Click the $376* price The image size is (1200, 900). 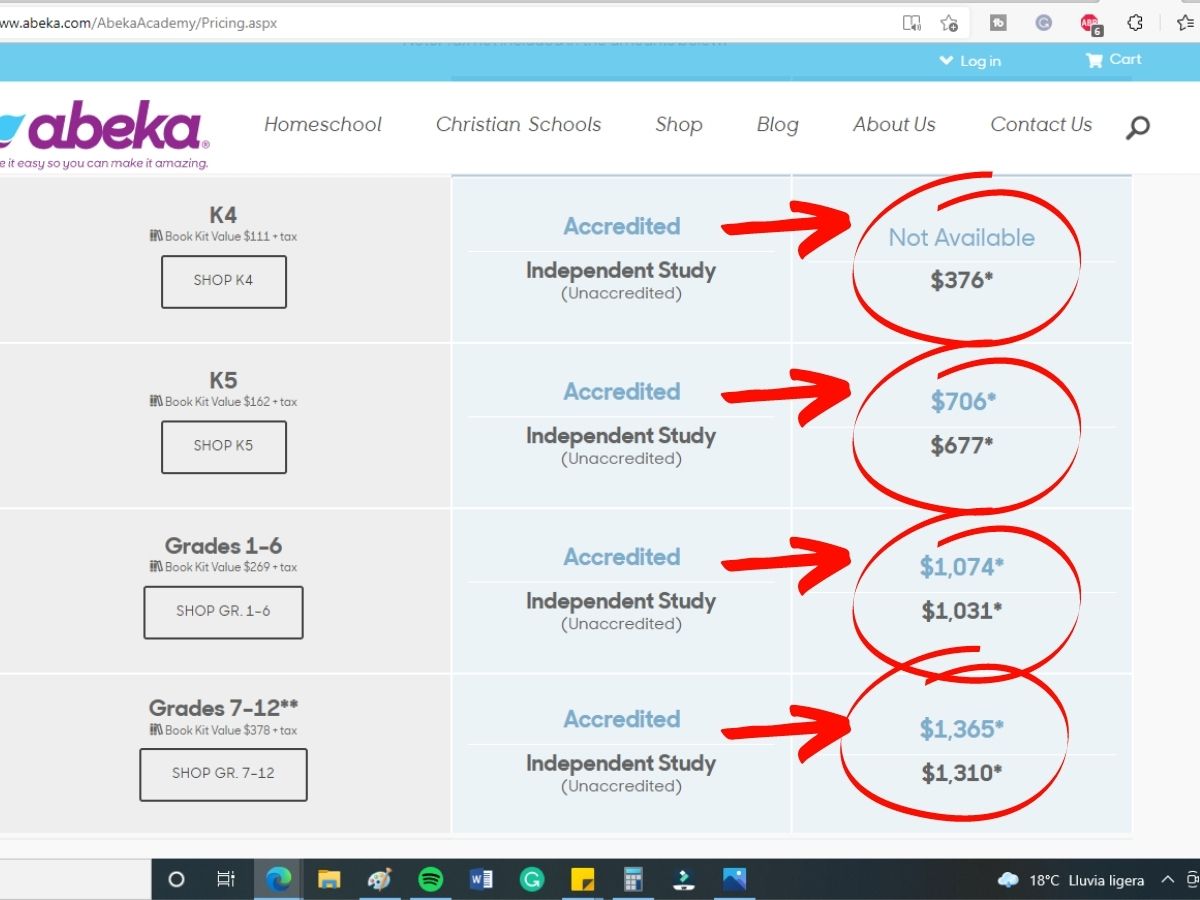click(x=962, y=281)
